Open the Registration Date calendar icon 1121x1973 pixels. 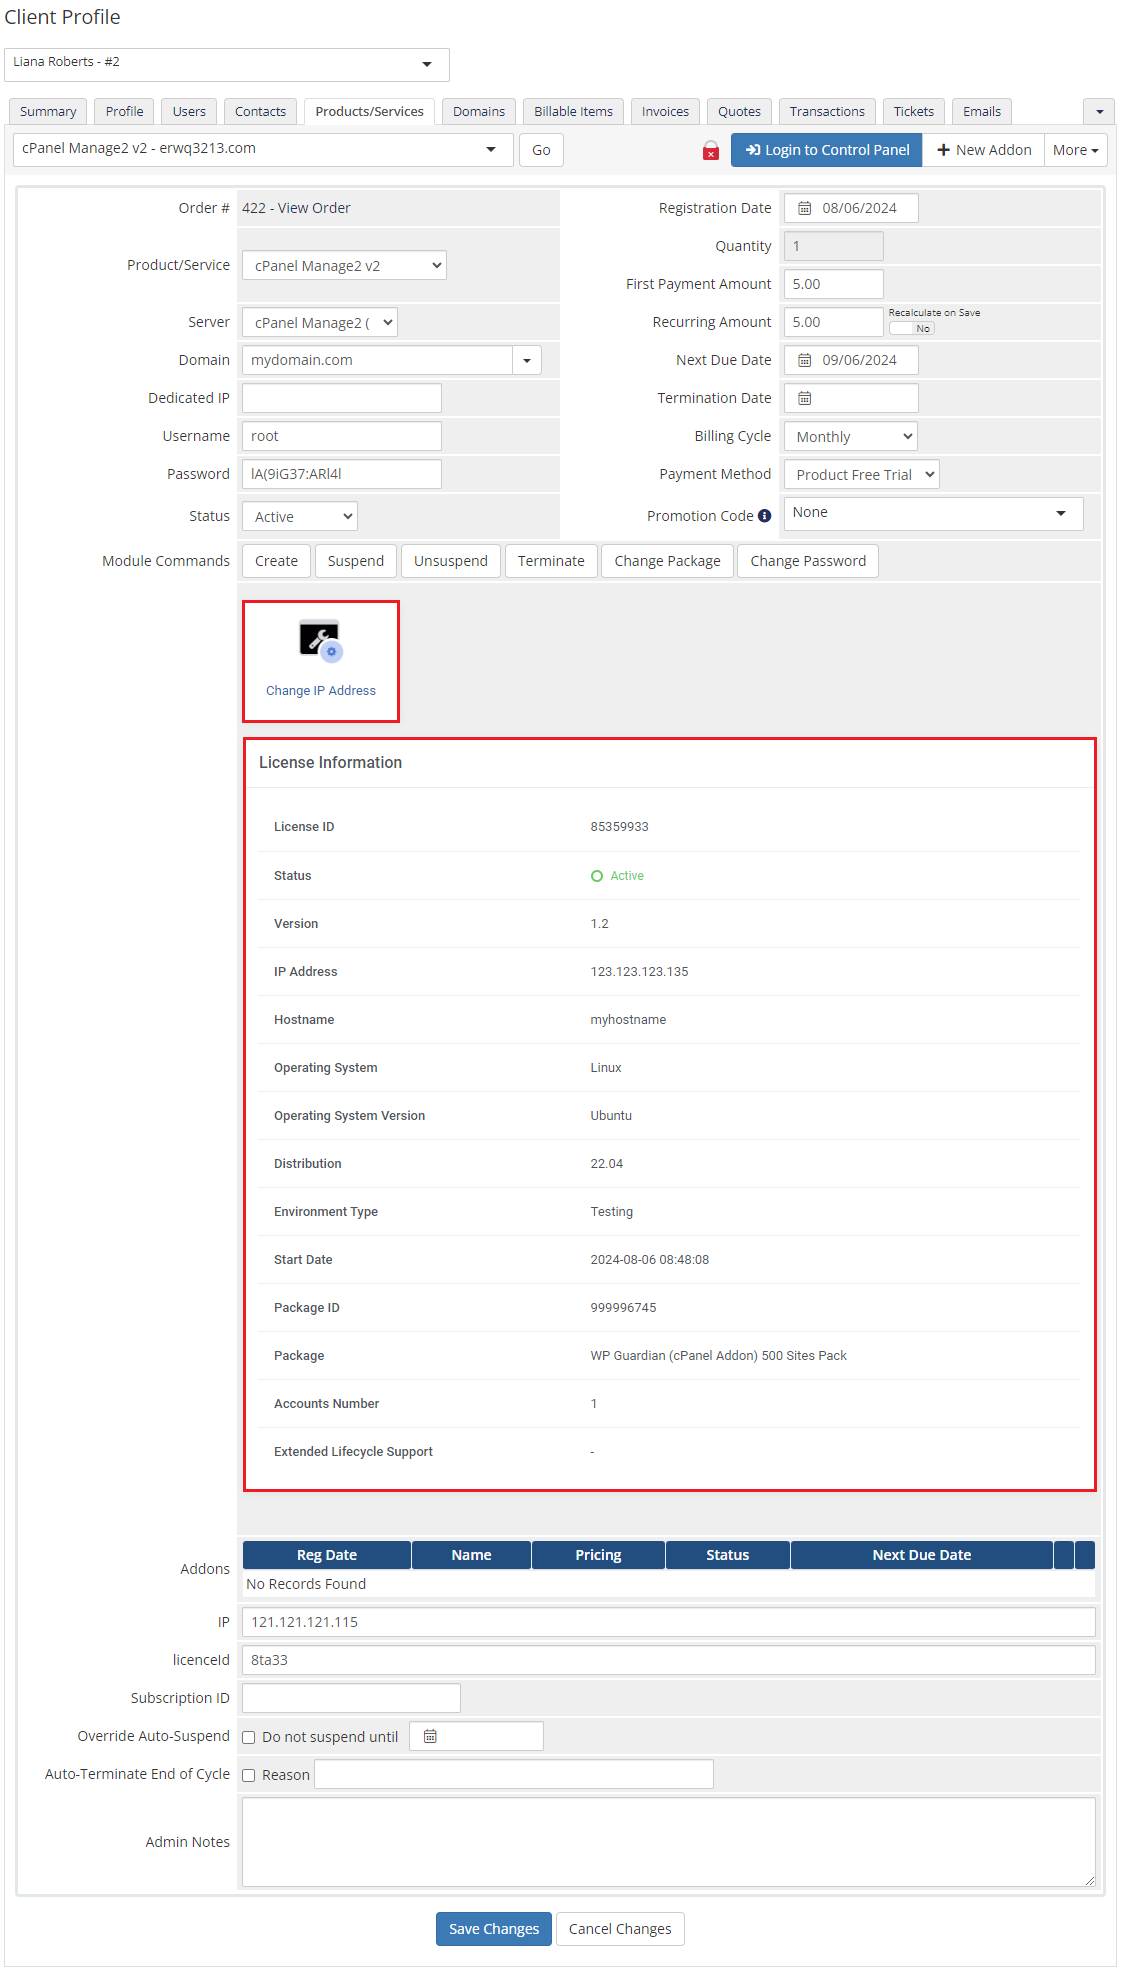[804, 208]
